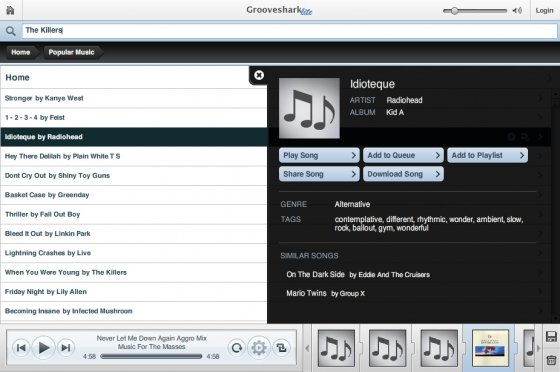Toggle shuffle mode icon
The image size is (560, 372).
point(281,347)
